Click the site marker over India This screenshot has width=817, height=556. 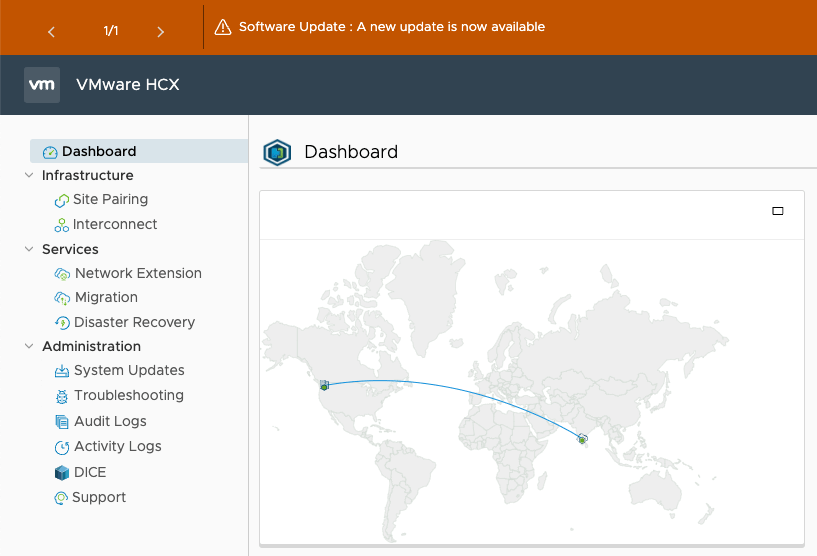pyautogui.click(x=582, y=439)
